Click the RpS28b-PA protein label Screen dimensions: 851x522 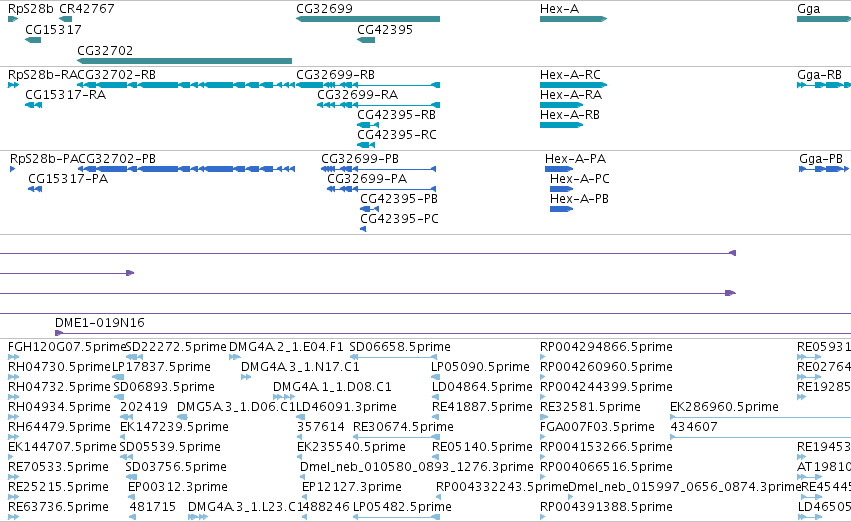44,159
